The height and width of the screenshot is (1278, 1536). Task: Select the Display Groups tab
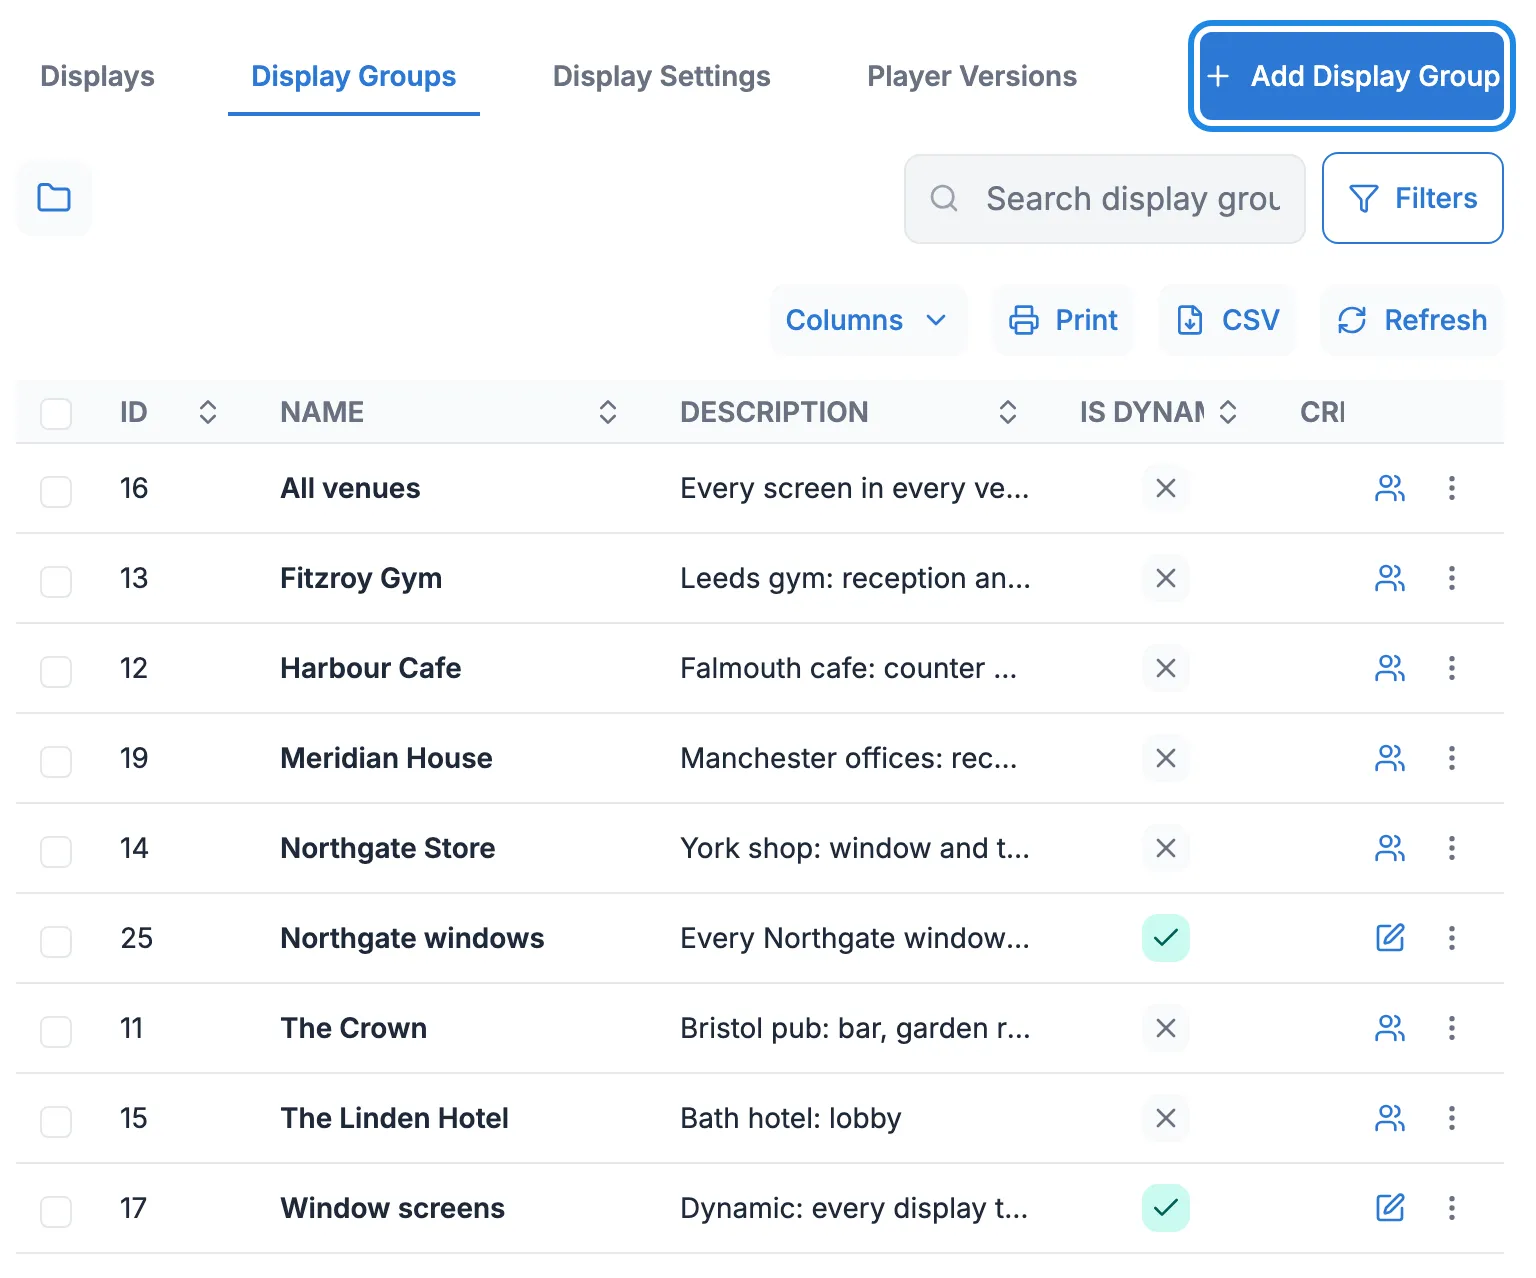354,76
